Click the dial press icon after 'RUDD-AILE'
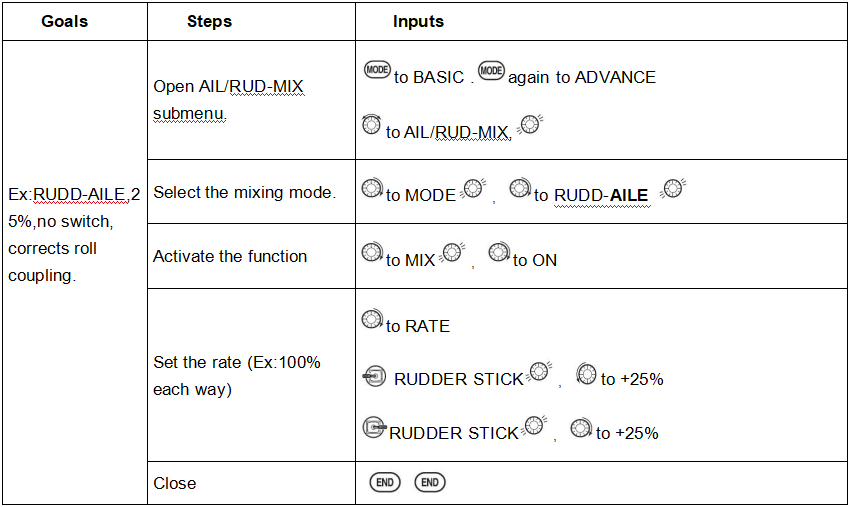 [675, 189]
